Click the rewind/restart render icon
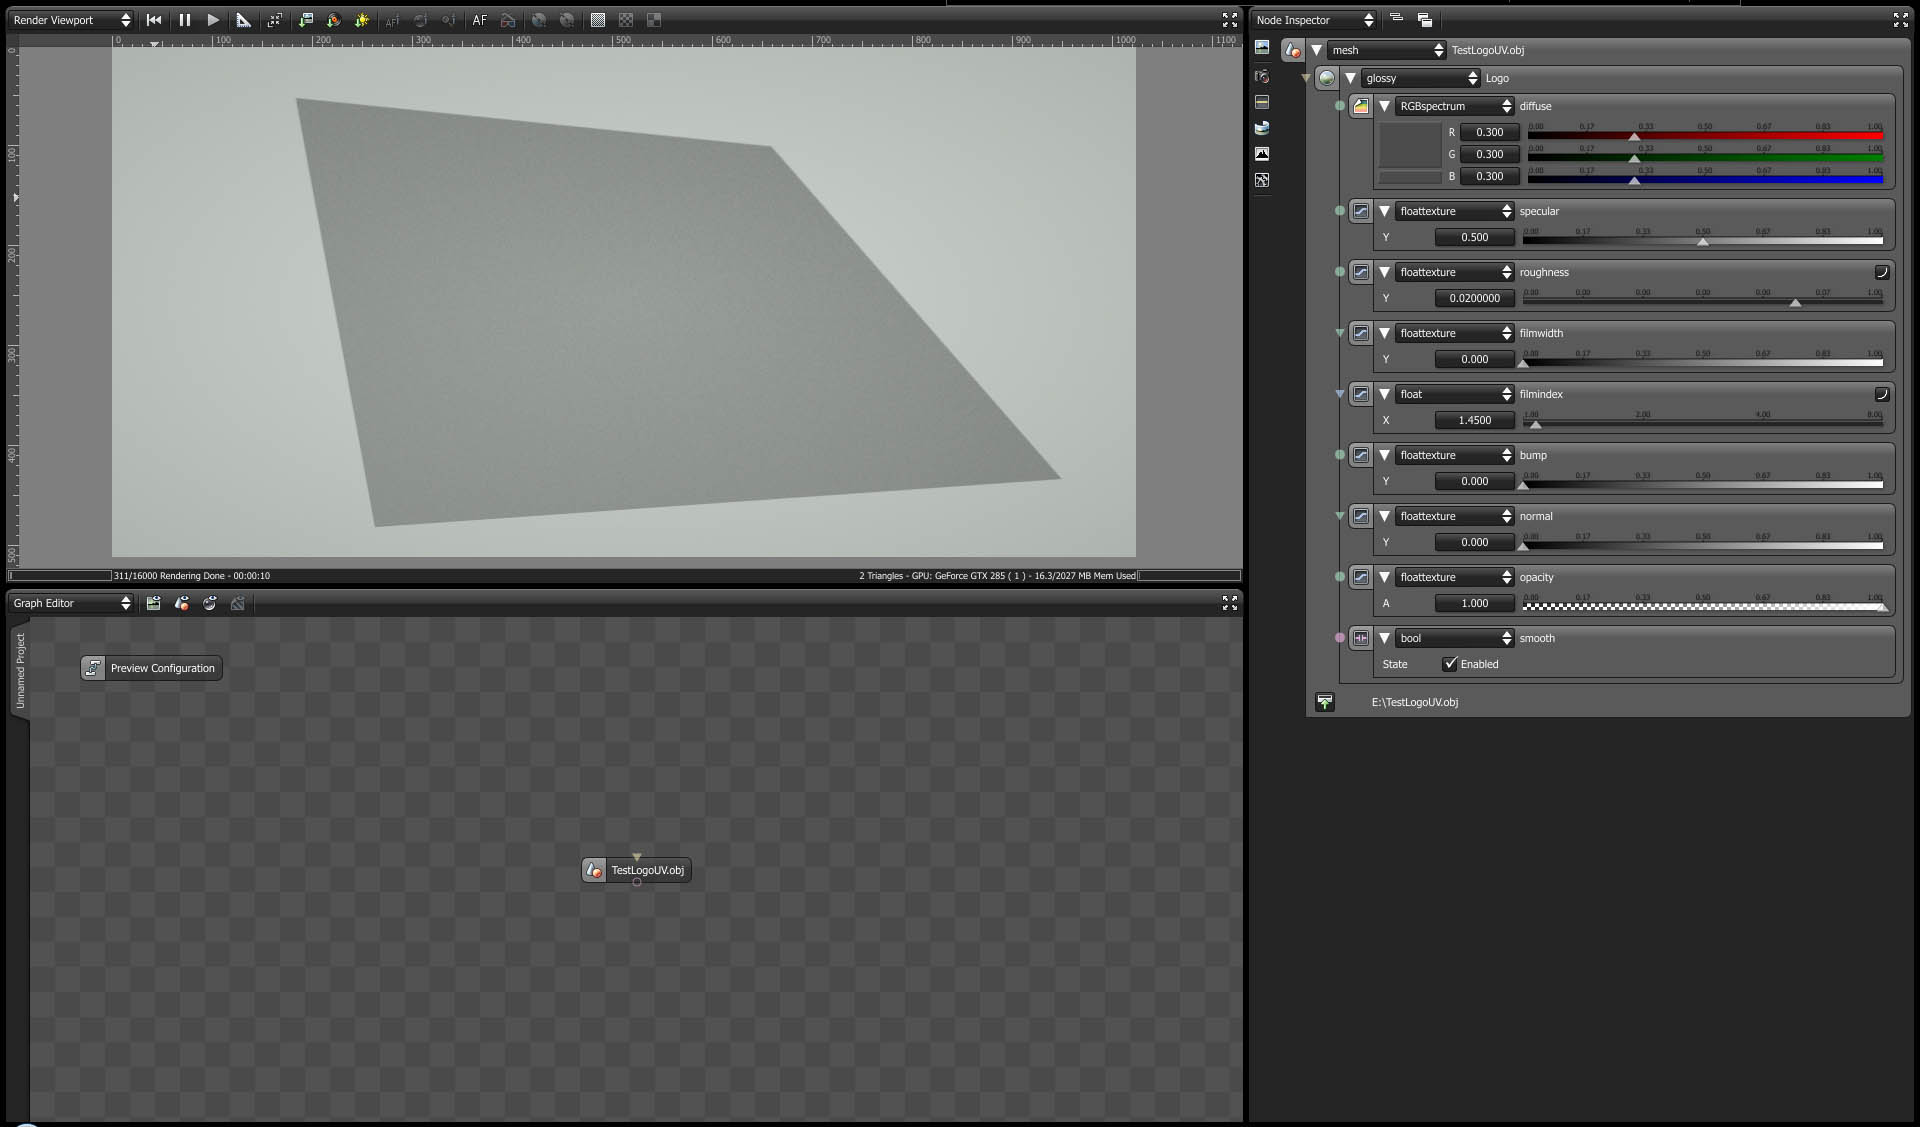The height and width of the screenshot is (1127, 1920). pyautogui.click(x=154, y=20)
